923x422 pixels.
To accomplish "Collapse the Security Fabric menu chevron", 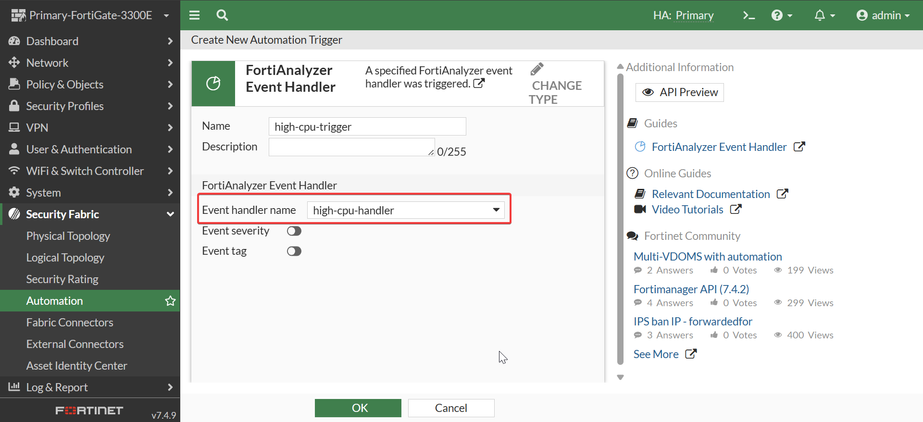I will click(170, 214).
